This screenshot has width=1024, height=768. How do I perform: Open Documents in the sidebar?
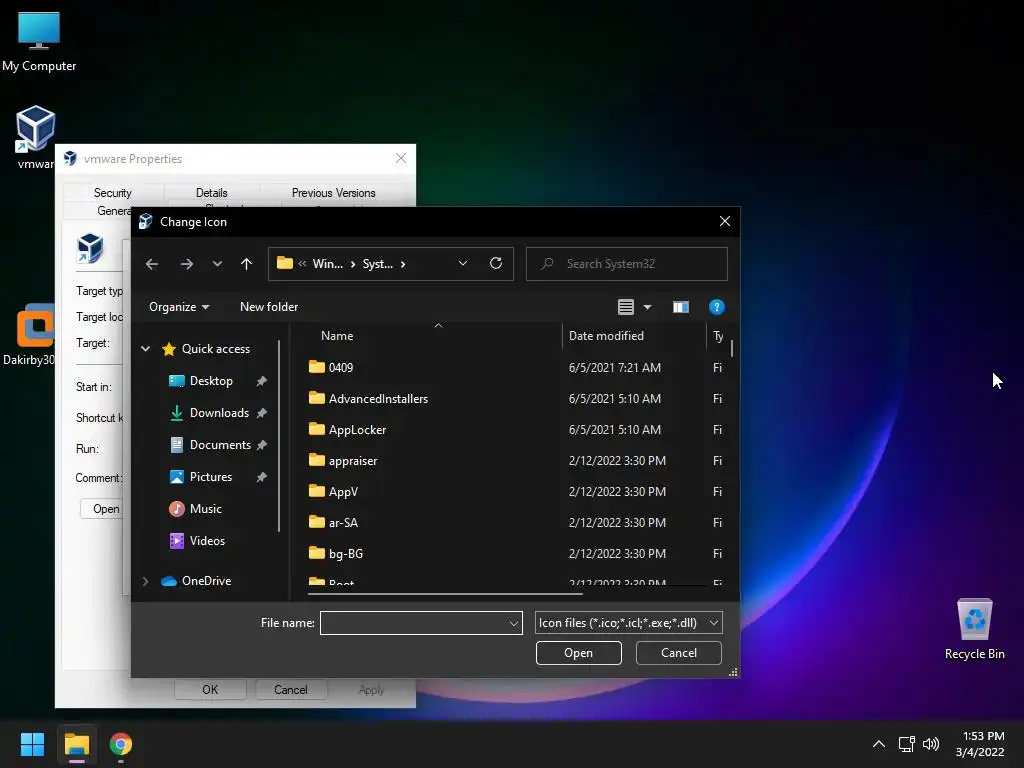tap(220, 445)
